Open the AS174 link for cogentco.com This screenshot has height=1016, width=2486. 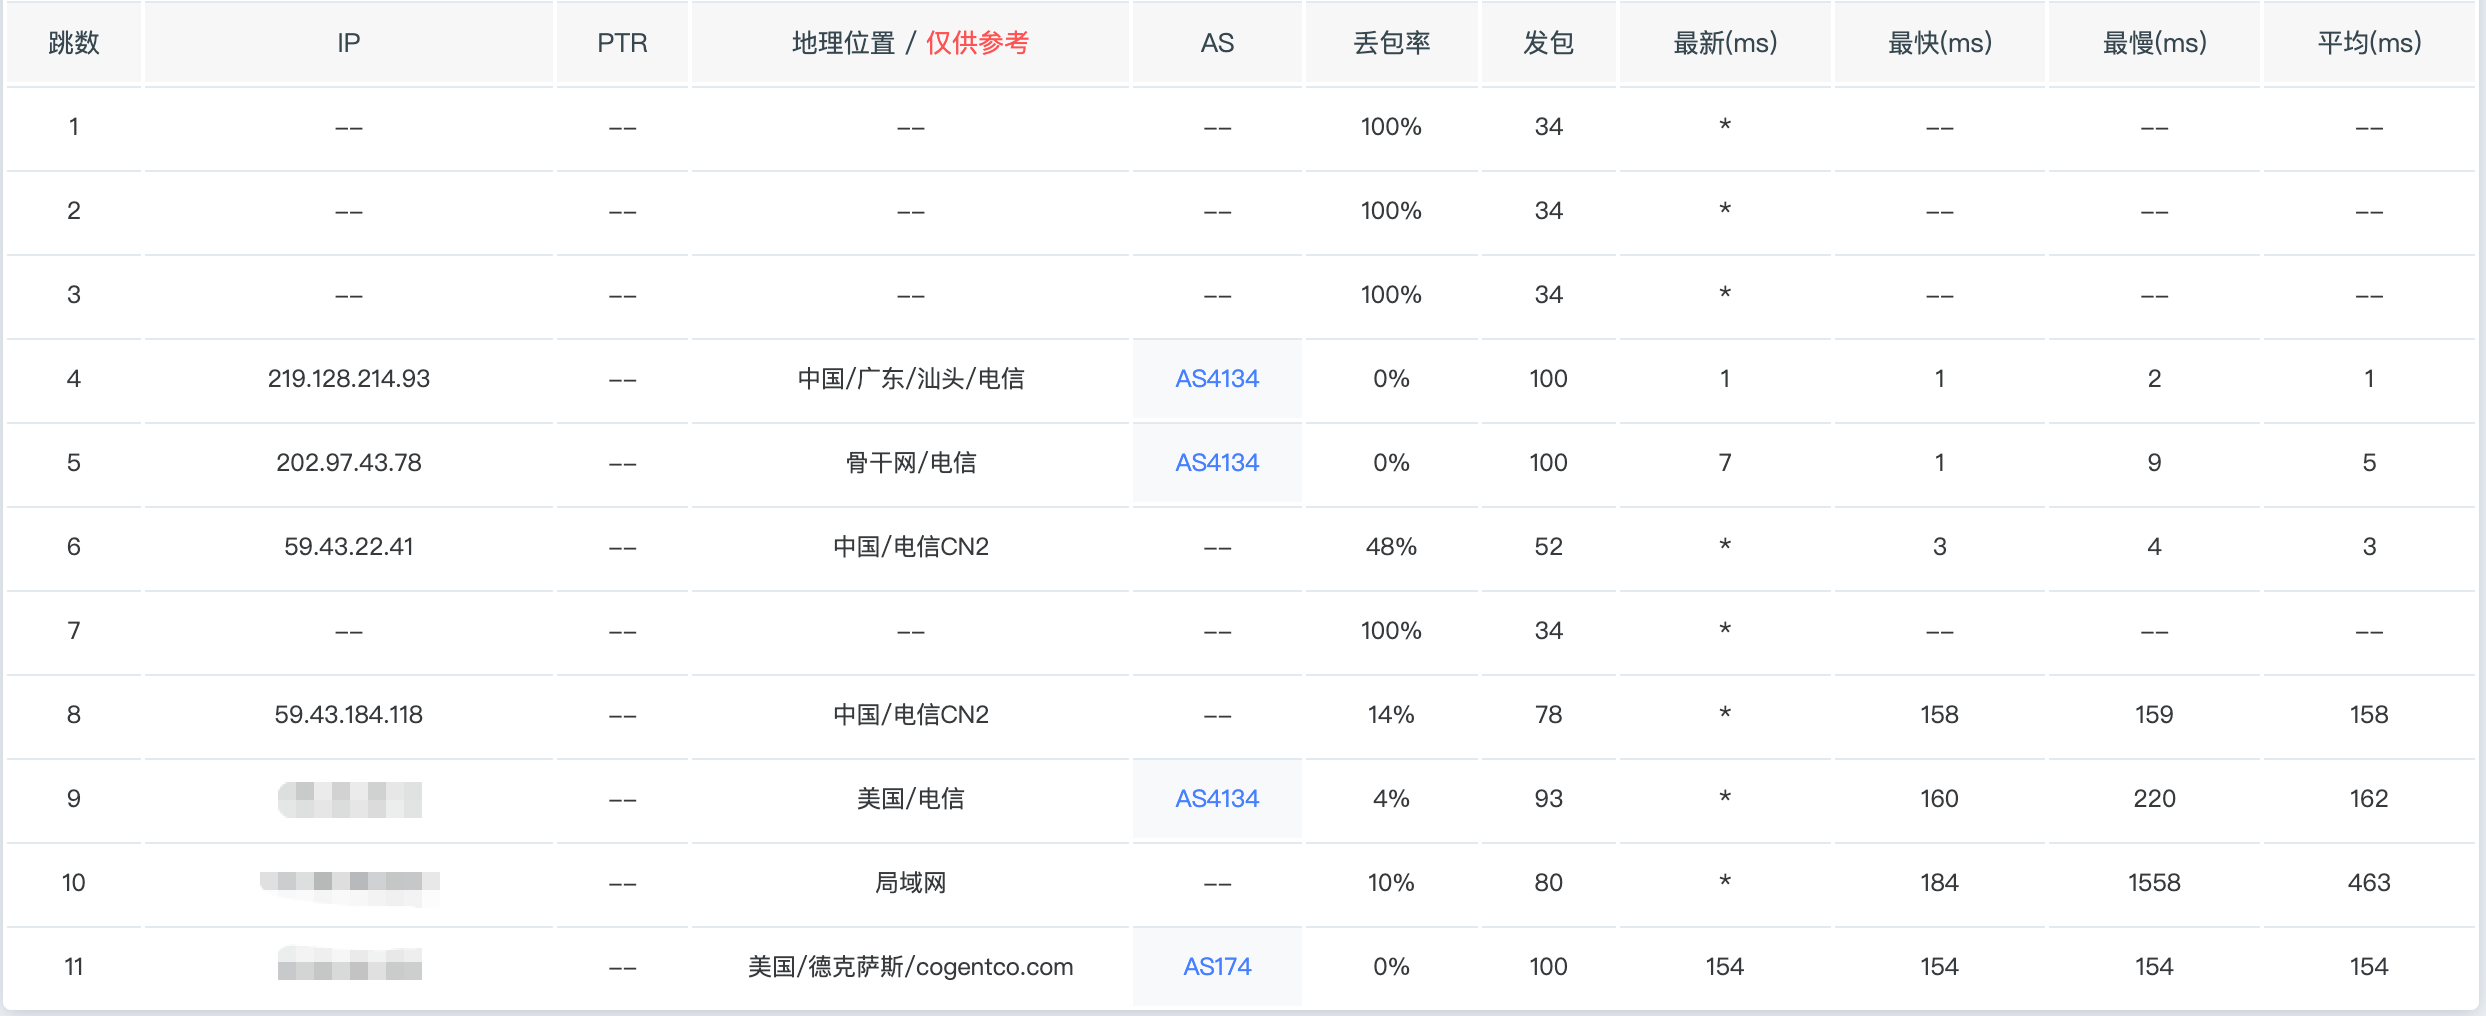pos(1216,967)
